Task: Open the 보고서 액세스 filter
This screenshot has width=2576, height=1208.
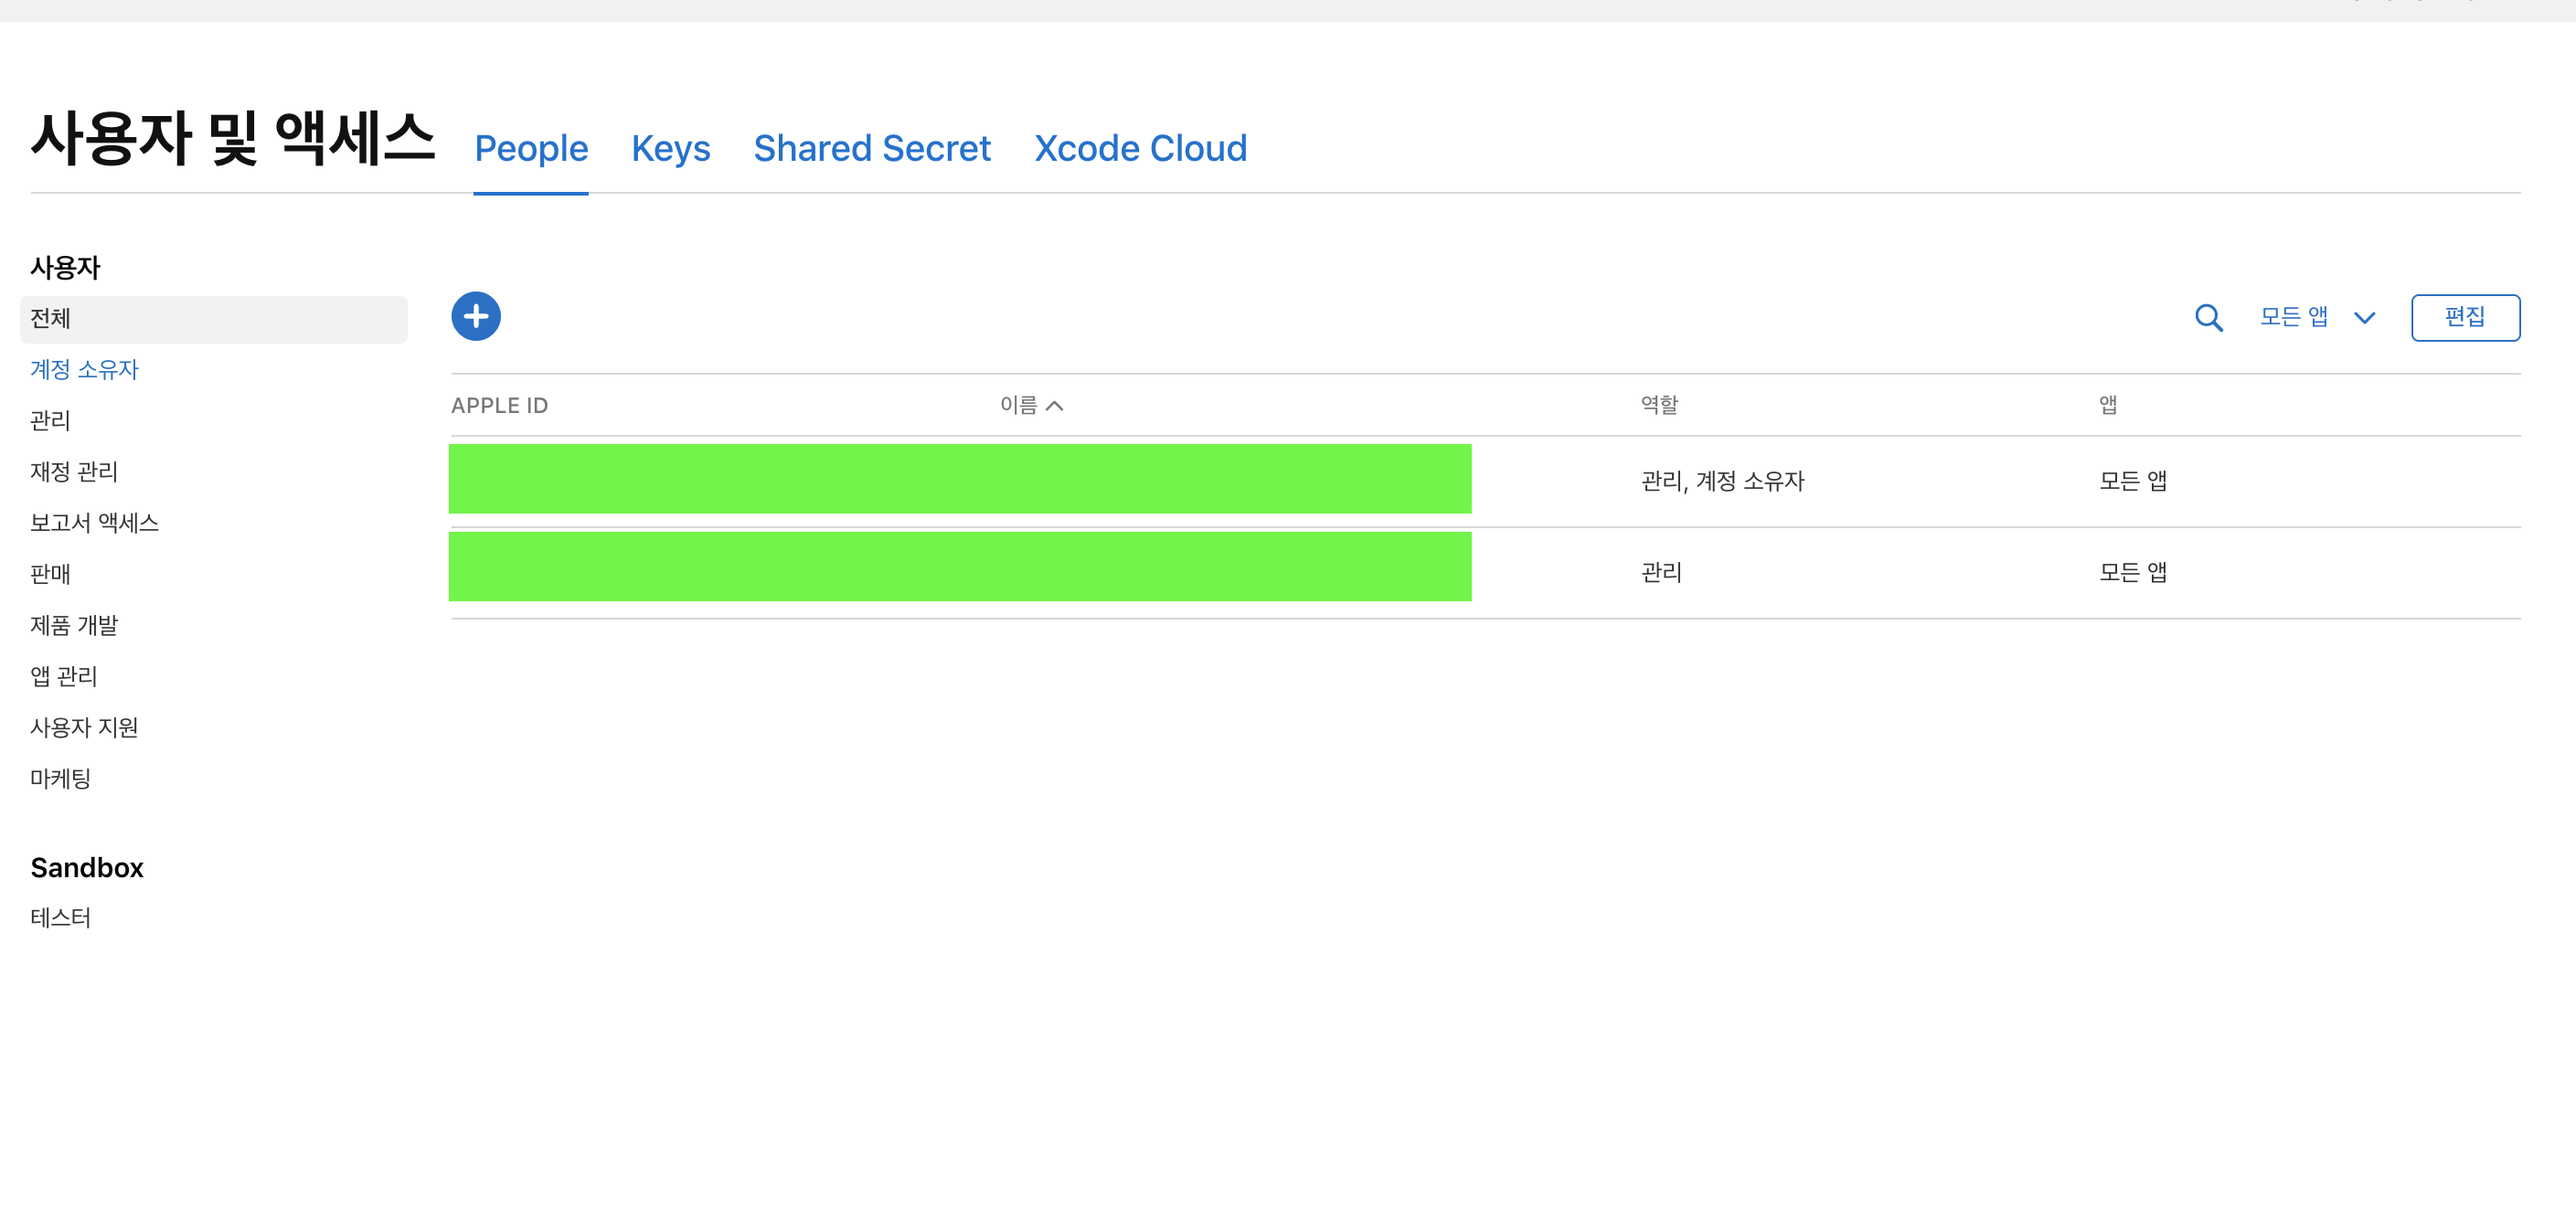Action: [94, 523]
